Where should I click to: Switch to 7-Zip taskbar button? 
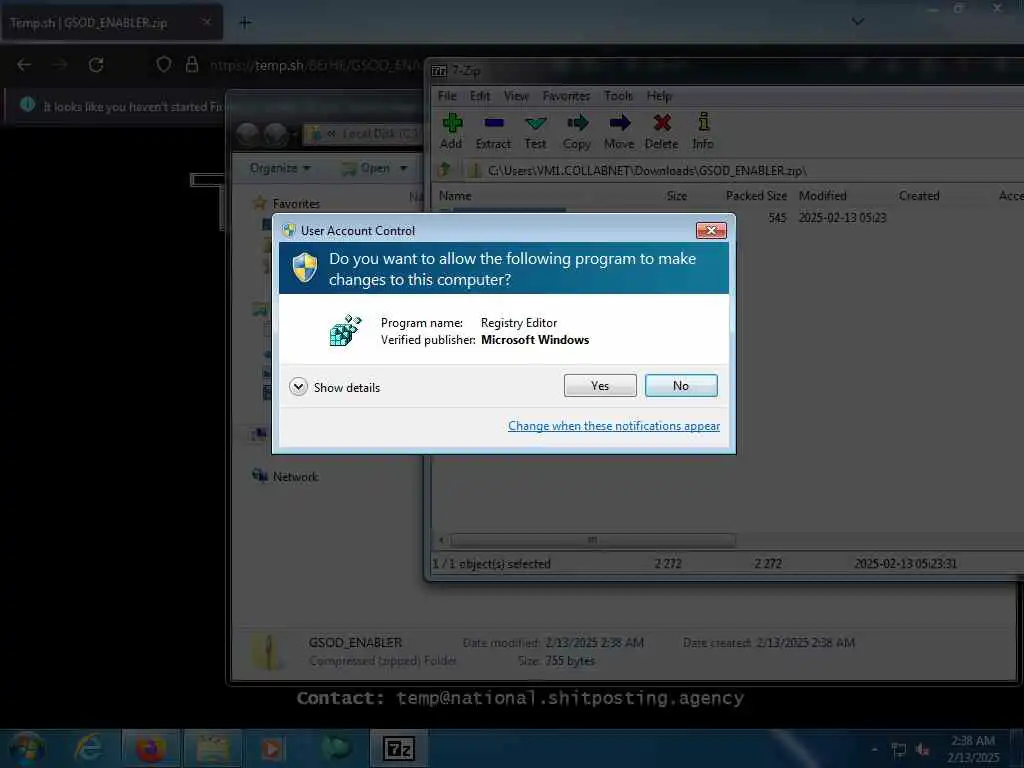(x=398, y=748)
